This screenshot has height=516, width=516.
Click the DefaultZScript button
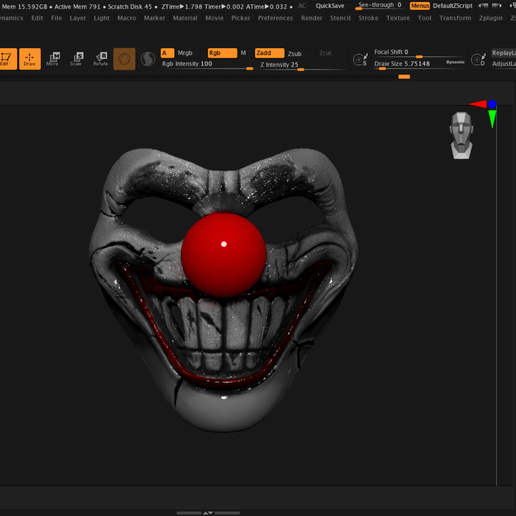tap(452, 6)
